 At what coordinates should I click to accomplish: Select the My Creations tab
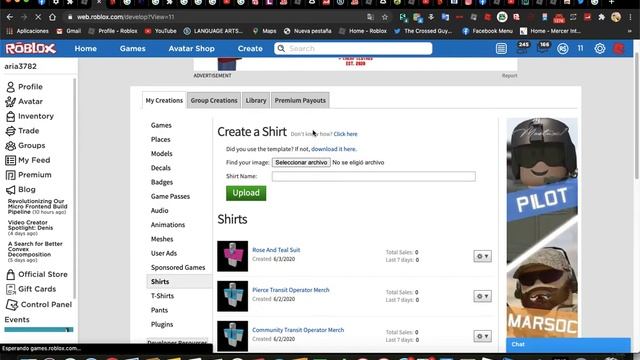(164, 100)
